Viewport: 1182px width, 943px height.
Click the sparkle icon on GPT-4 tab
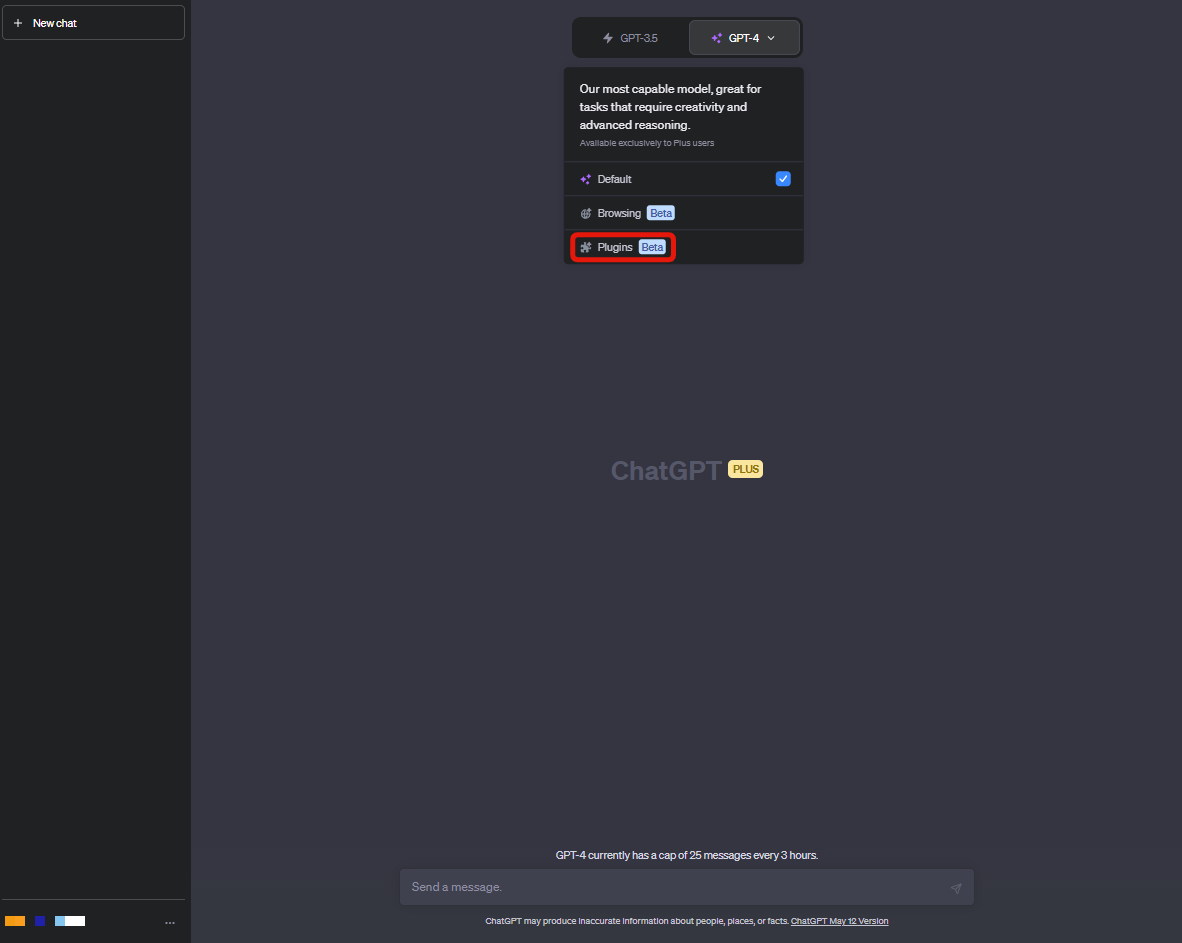click(x=717, y=38)
